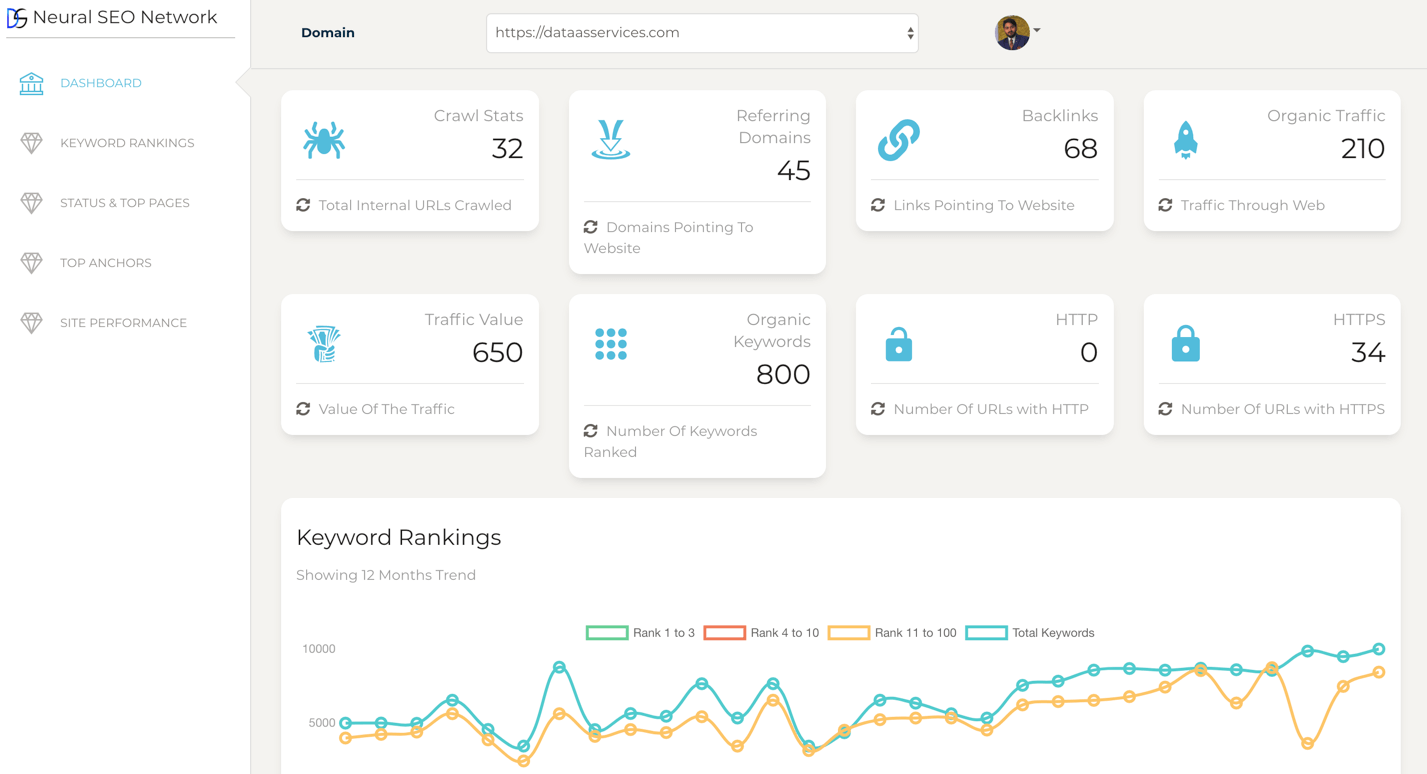Viewport: 1427px width, 774px height.
Task: Click the green Rank 1 to 3 swatch
Action: click(607, 633)
